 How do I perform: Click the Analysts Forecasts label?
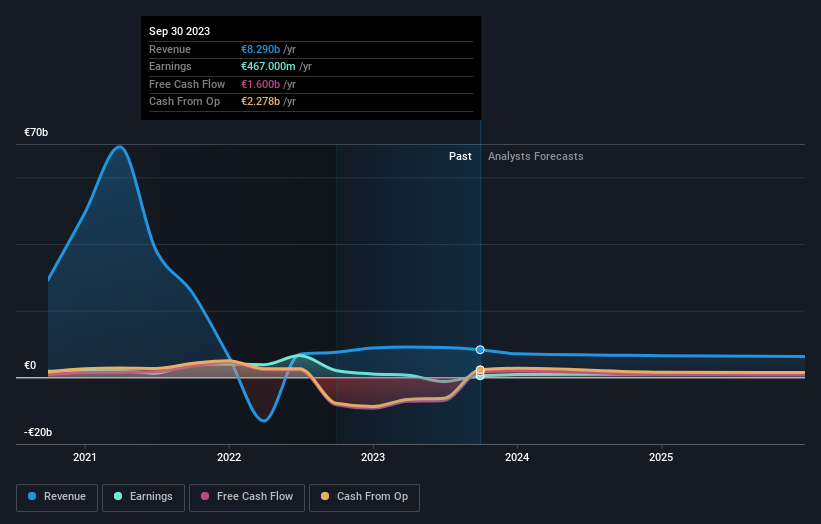tap(536, 156)
